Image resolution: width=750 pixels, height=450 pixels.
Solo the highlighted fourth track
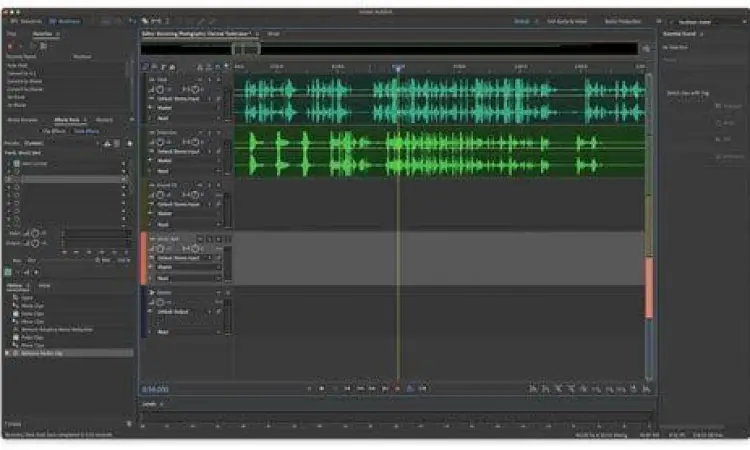tap(210, 239)
